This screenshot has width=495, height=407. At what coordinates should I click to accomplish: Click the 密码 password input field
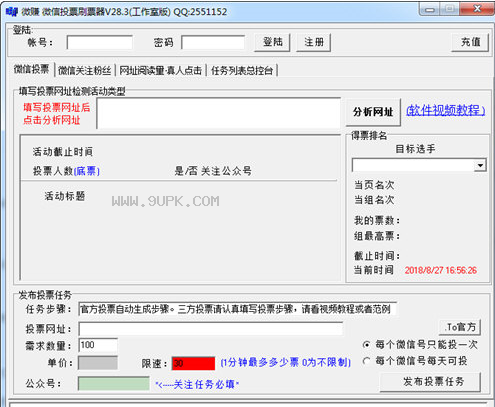[x=213, y=43]
